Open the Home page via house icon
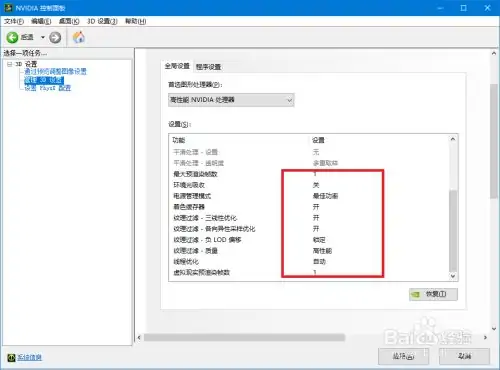Viewport: 500px width, 370px height. [79, 37]
